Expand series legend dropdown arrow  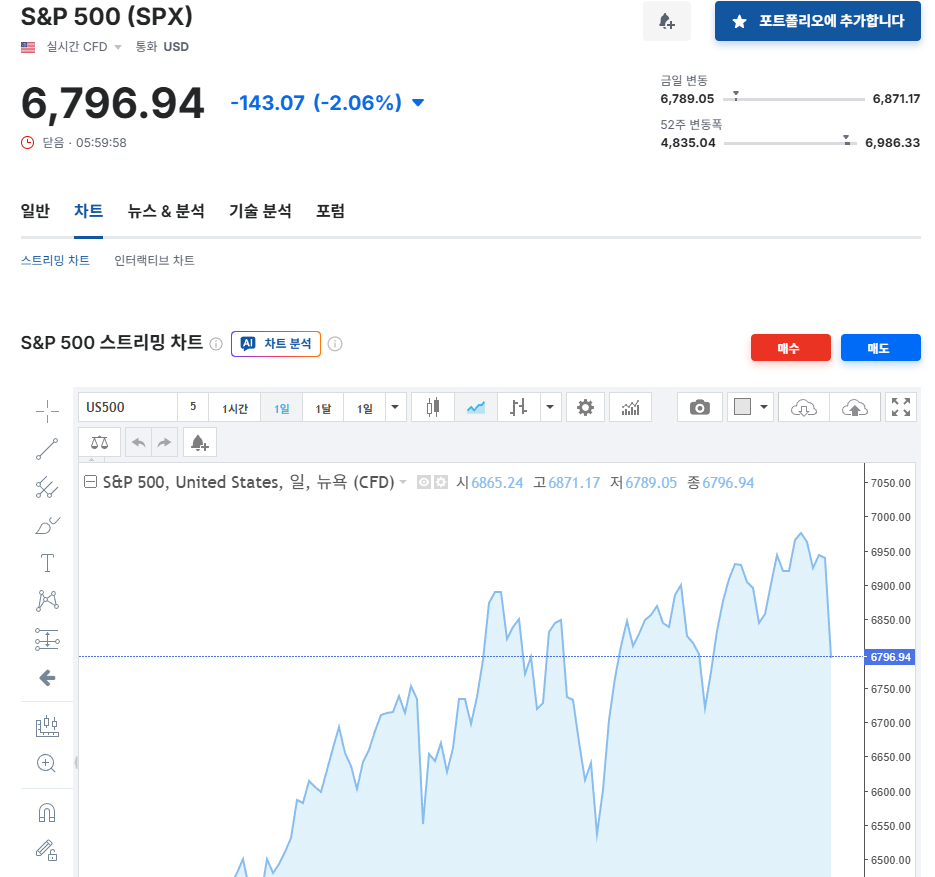[403, 482]
